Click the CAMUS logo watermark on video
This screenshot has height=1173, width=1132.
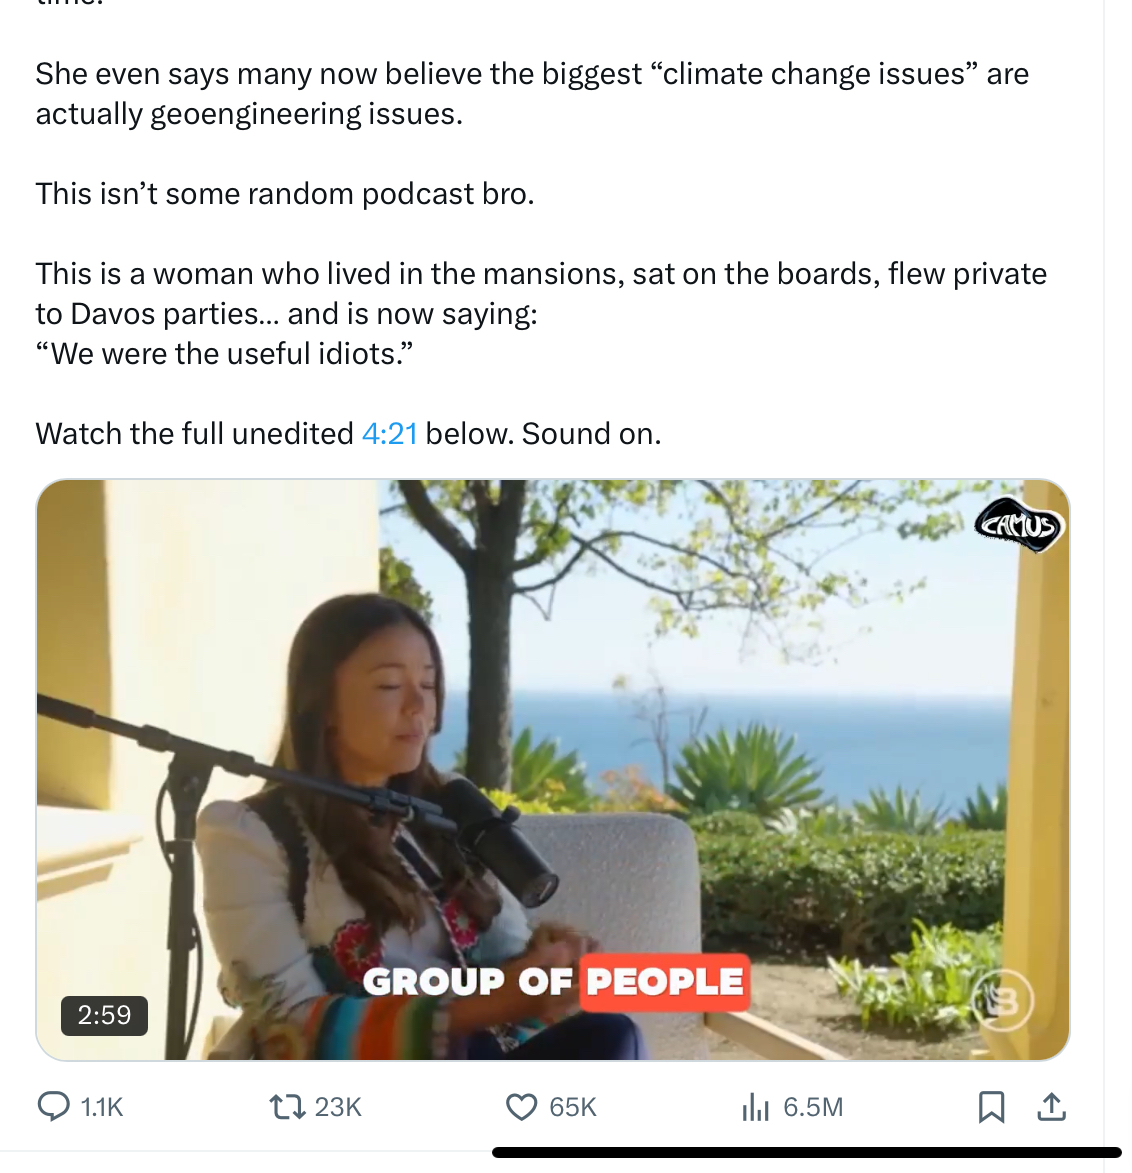[x=1018, y=525]
